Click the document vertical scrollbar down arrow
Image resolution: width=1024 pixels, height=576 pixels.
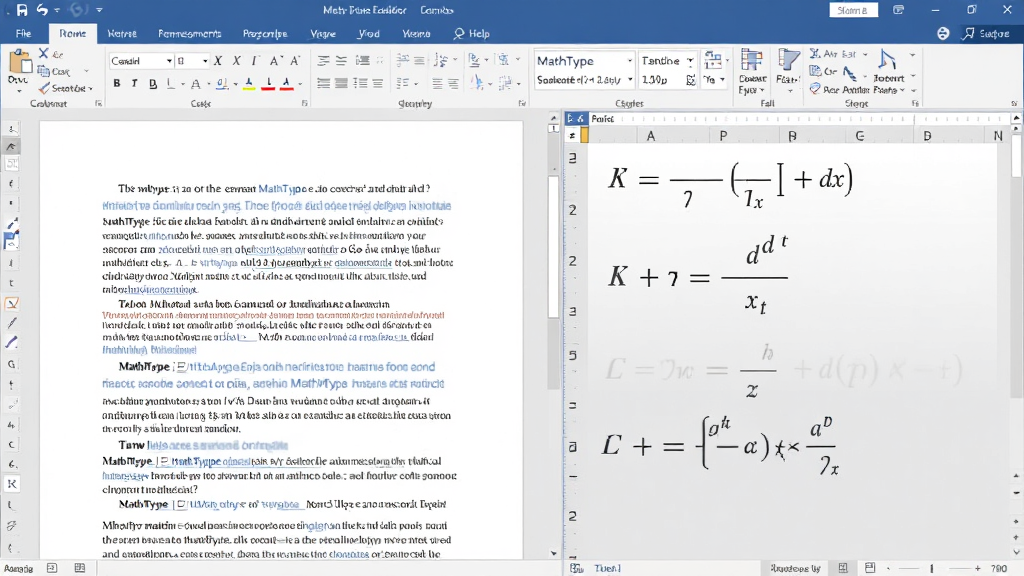click(x=554, y=553)
